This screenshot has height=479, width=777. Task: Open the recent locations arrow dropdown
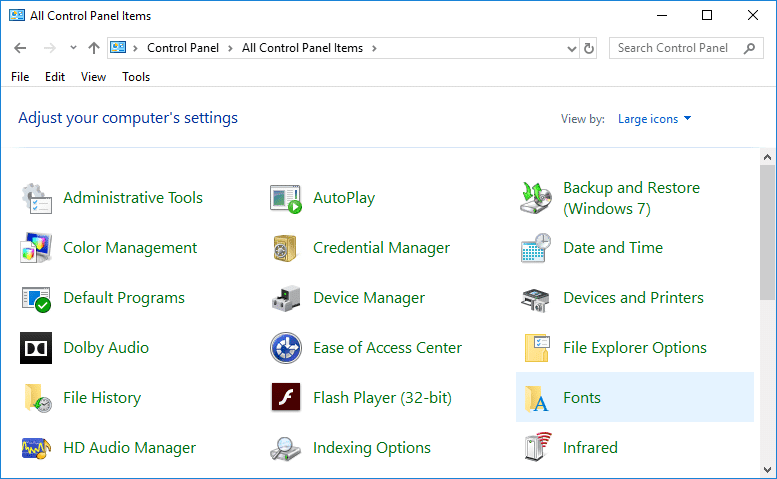click(73, 48)
